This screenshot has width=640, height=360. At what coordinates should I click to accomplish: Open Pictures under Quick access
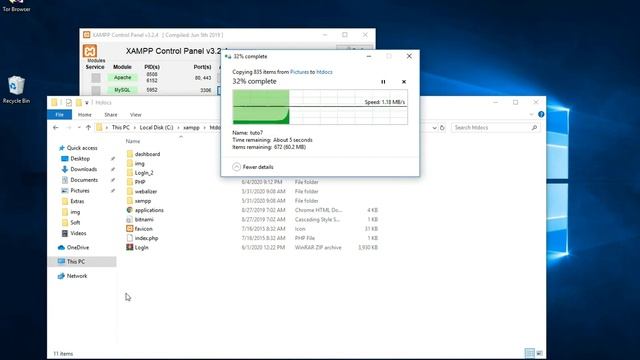(x=80, y=191)
